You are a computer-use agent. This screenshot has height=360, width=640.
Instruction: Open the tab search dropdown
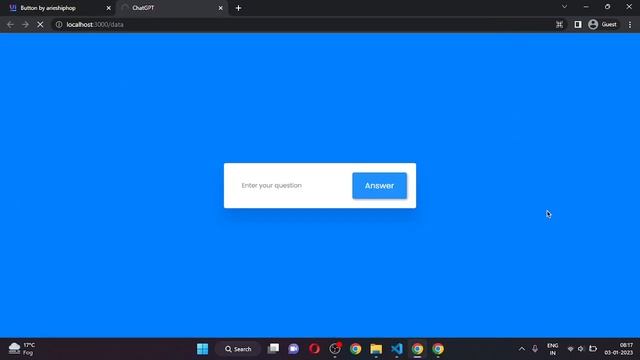(564, 7)
